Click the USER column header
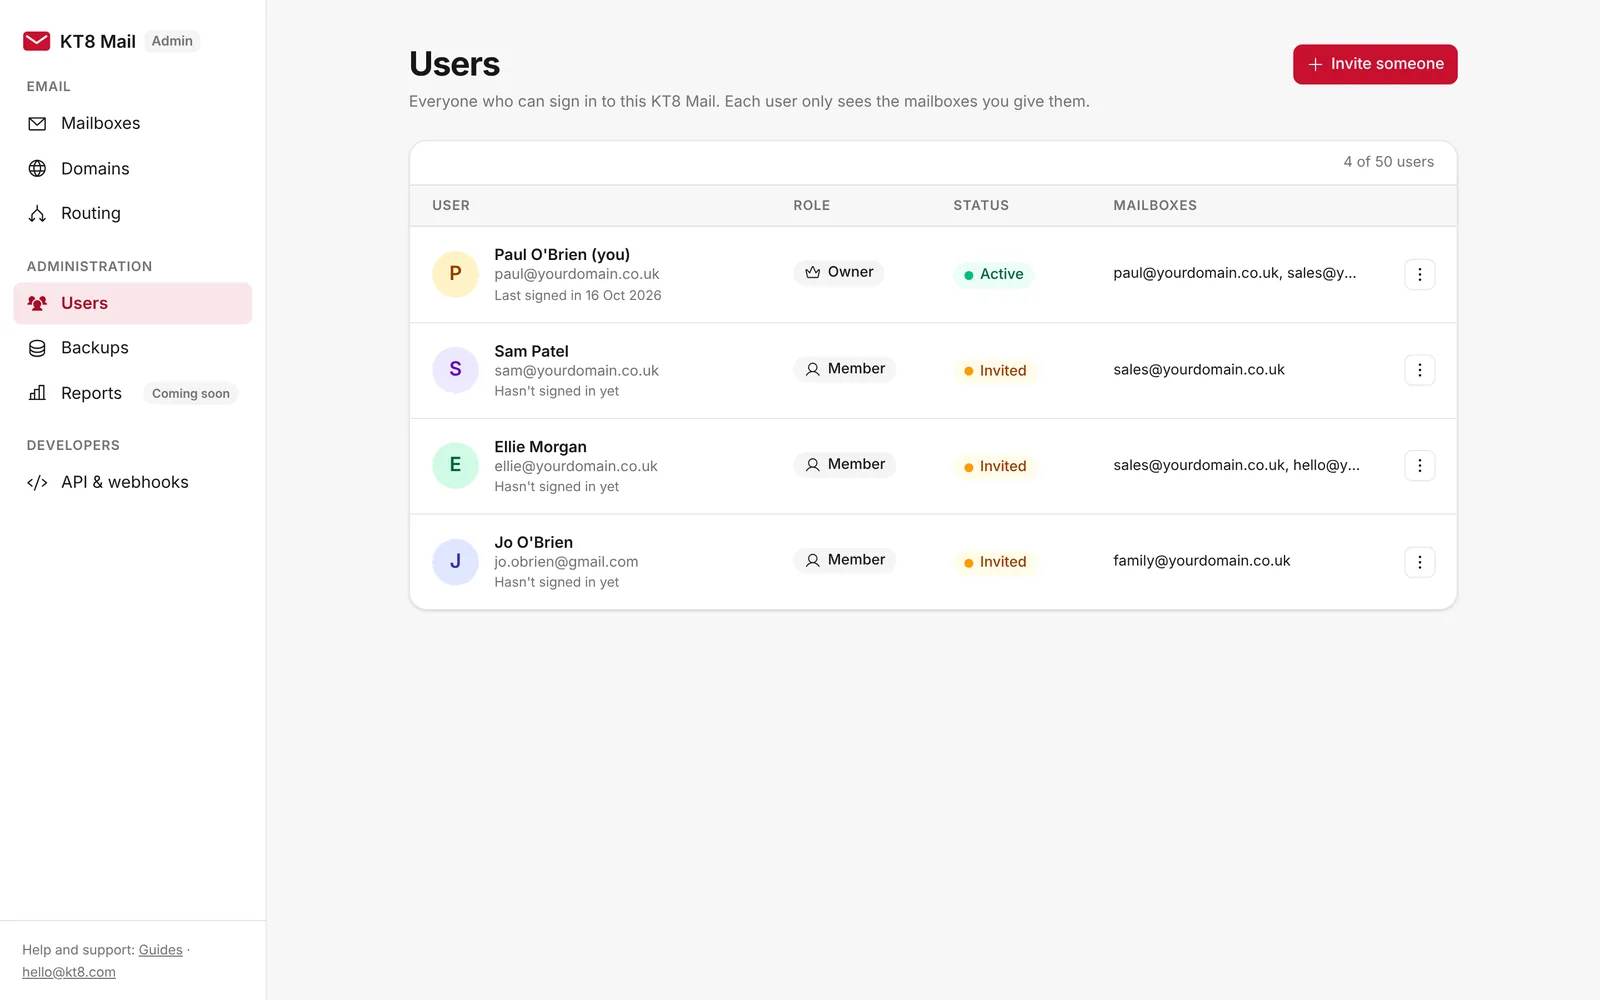Viewport: 1600px width, 1000px height. tap(451, 205)
